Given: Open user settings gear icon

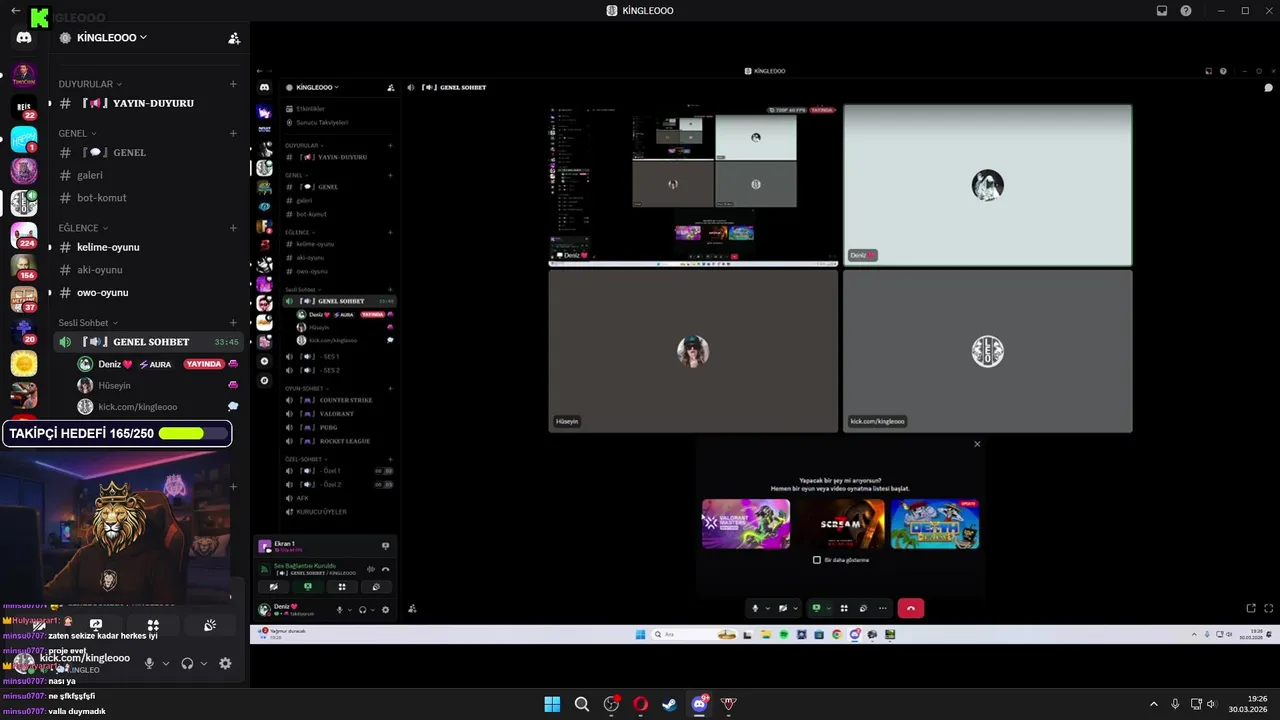Looking at the screenshot, I should coord(225,663).
